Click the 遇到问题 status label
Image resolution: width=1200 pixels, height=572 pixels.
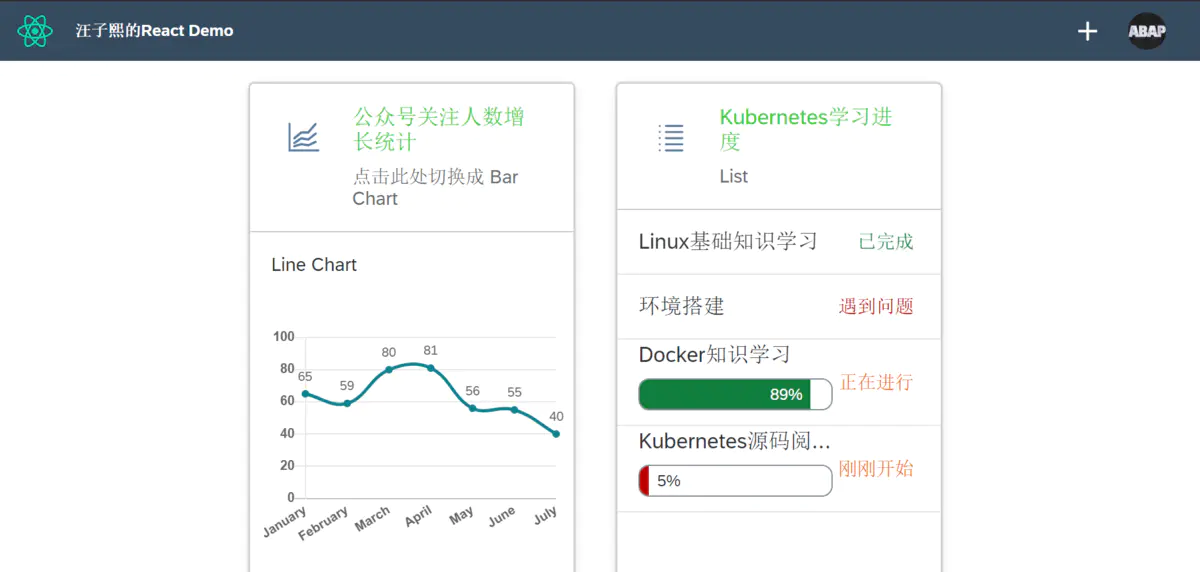[875, 306]
